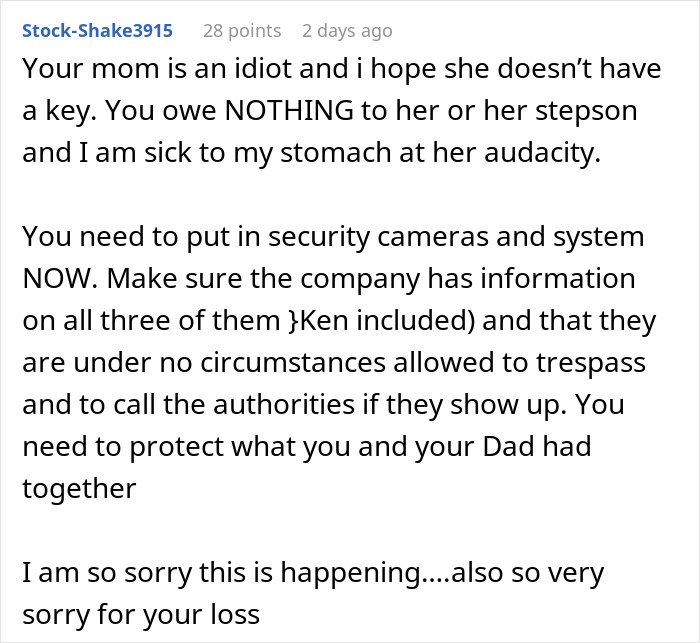
Task: Click the word authorities in the comment
Action: coord(284,404)
